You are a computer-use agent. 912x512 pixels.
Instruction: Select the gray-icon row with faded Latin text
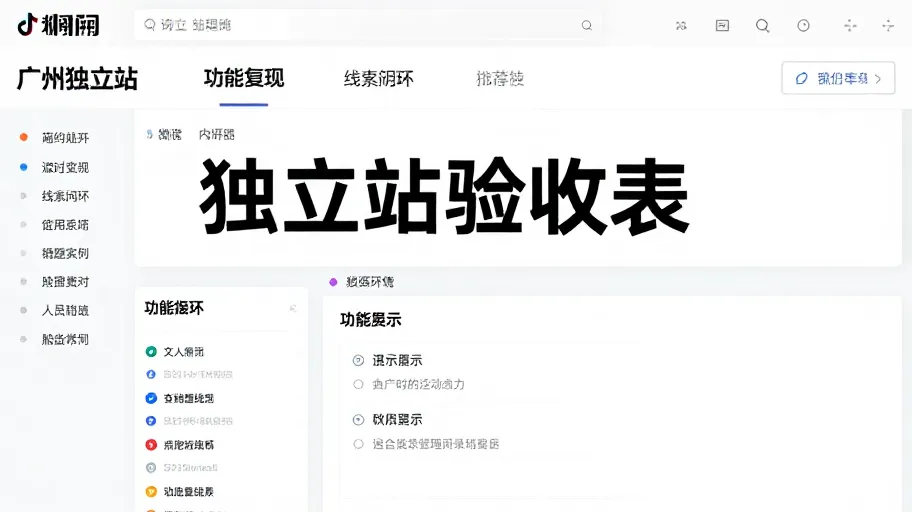tap(181, 467)
